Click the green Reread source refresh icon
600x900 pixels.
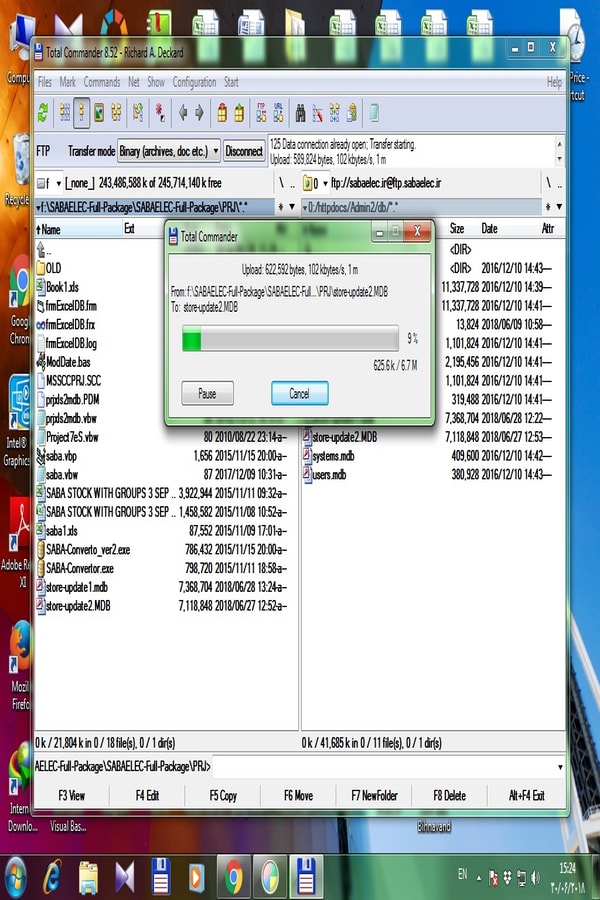point(43,113)
